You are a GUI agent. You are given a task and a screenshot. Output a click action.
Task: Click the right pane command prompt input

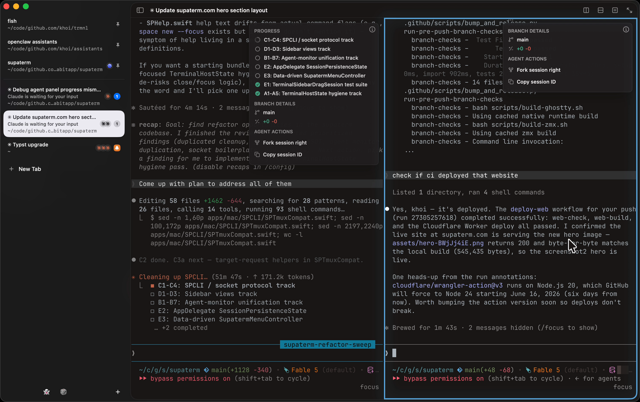510,353
